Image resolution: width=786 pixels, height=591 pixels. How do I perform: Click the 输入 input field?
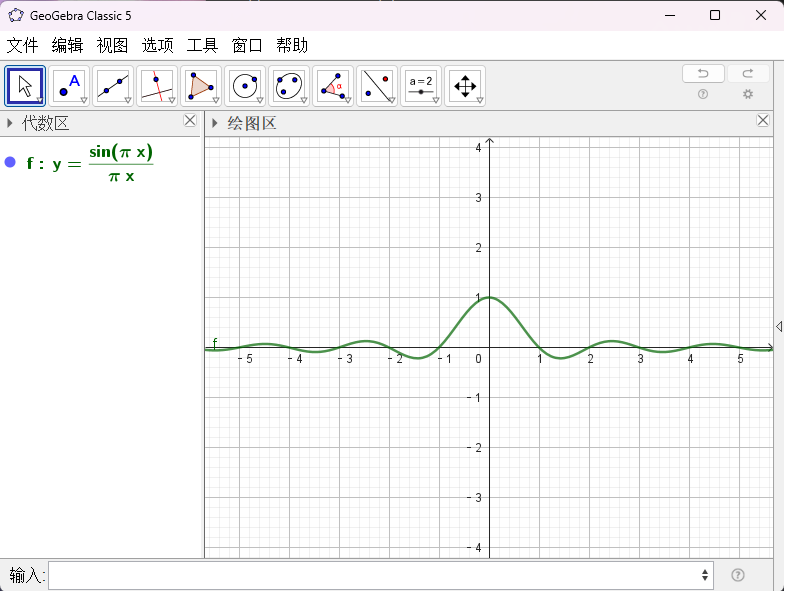(381, 575)
